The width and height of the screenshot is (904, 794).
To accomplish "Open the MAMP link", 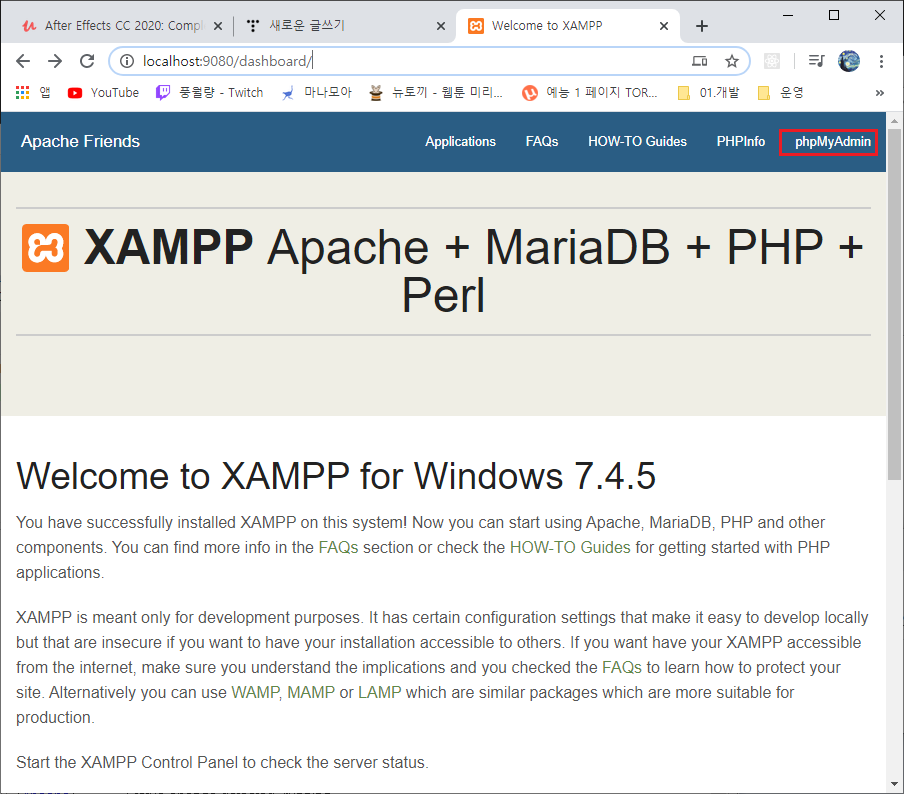I will pyautogui.click(x=311, y=692).
